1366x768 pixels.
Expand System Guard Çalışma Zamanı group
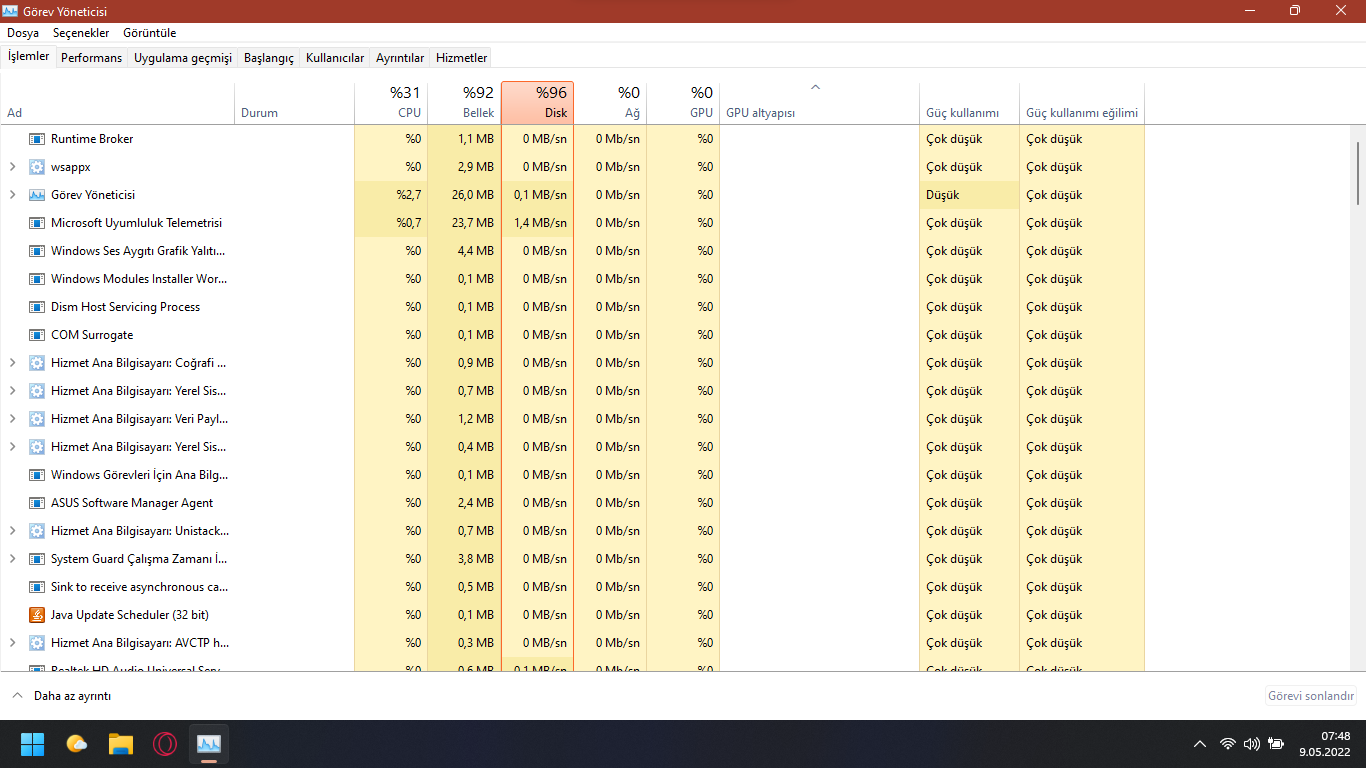coord(12,559)
